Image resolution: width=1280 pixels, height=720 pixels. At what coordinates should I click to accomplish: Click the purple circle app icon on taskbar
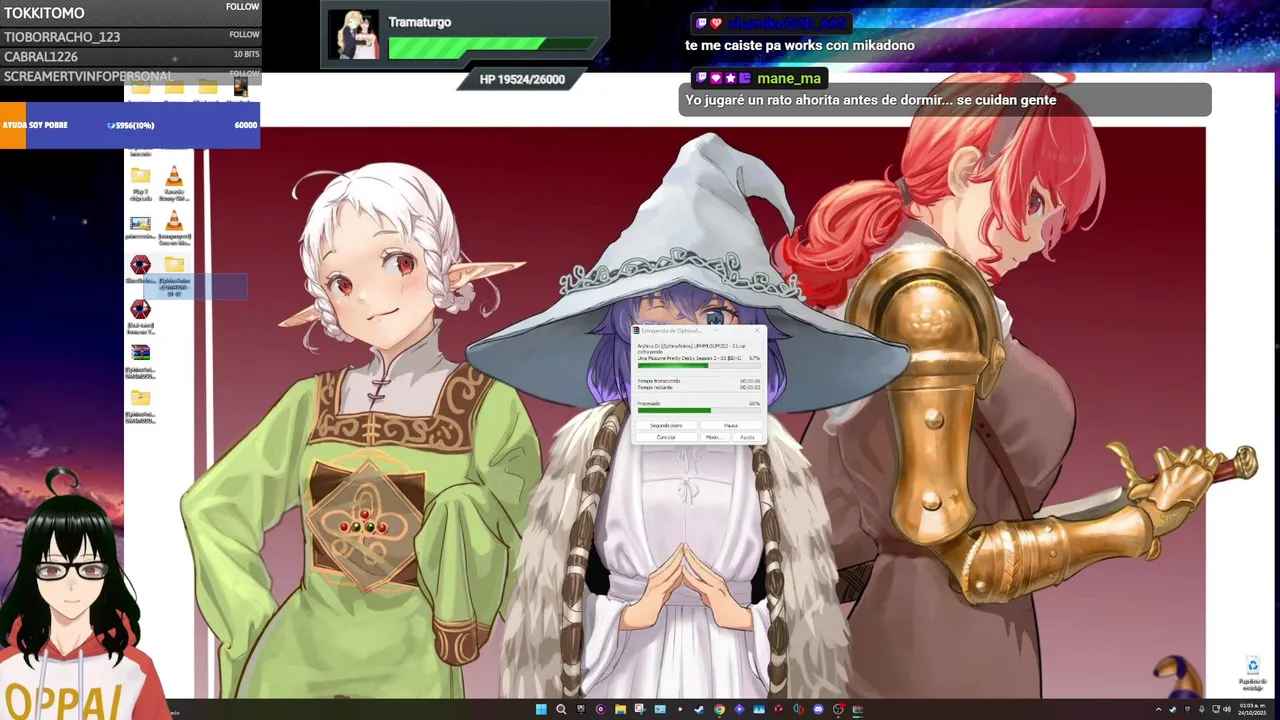coord(601,709)
